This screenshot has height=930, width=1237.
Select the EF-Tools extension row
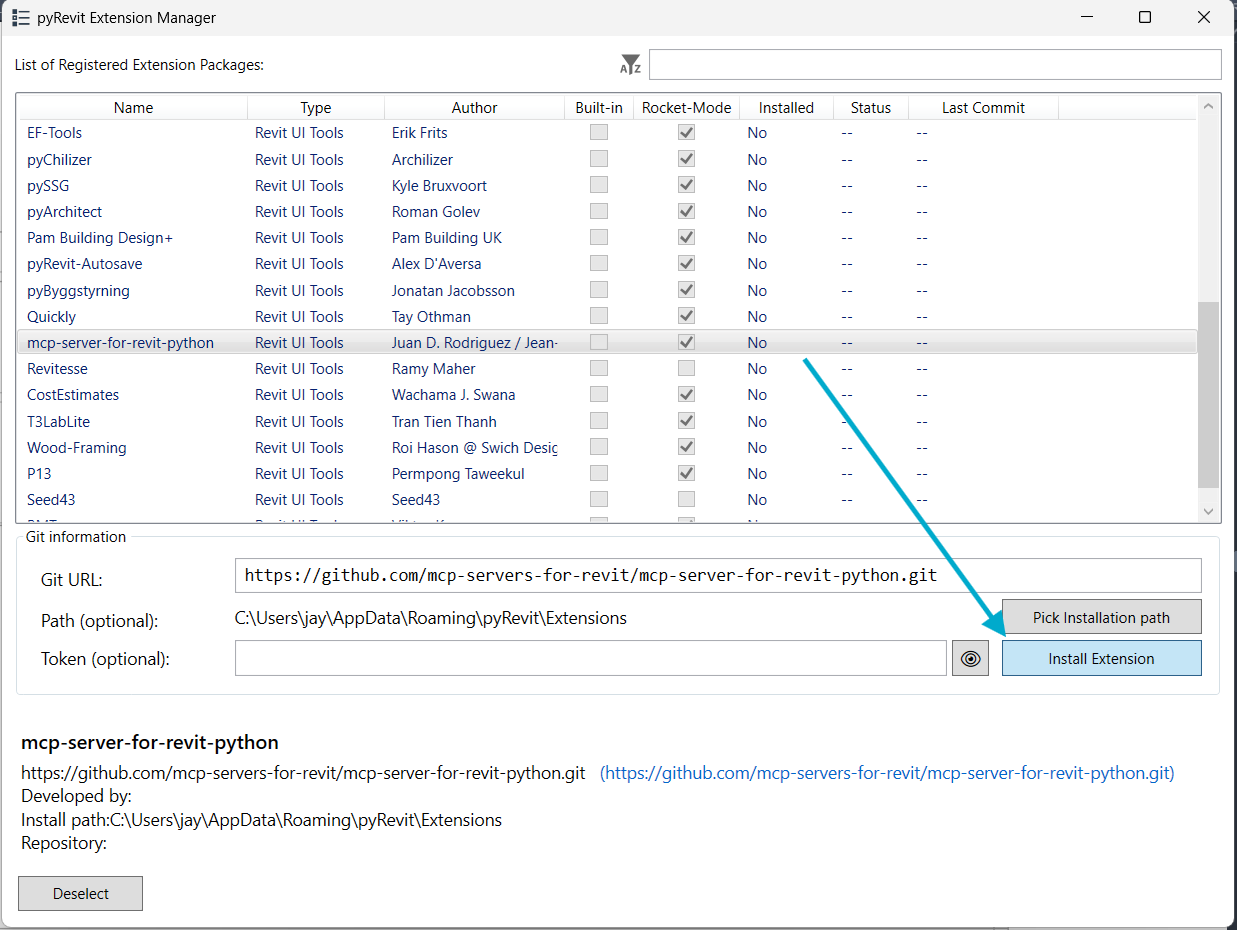click(x=608, y=133)
